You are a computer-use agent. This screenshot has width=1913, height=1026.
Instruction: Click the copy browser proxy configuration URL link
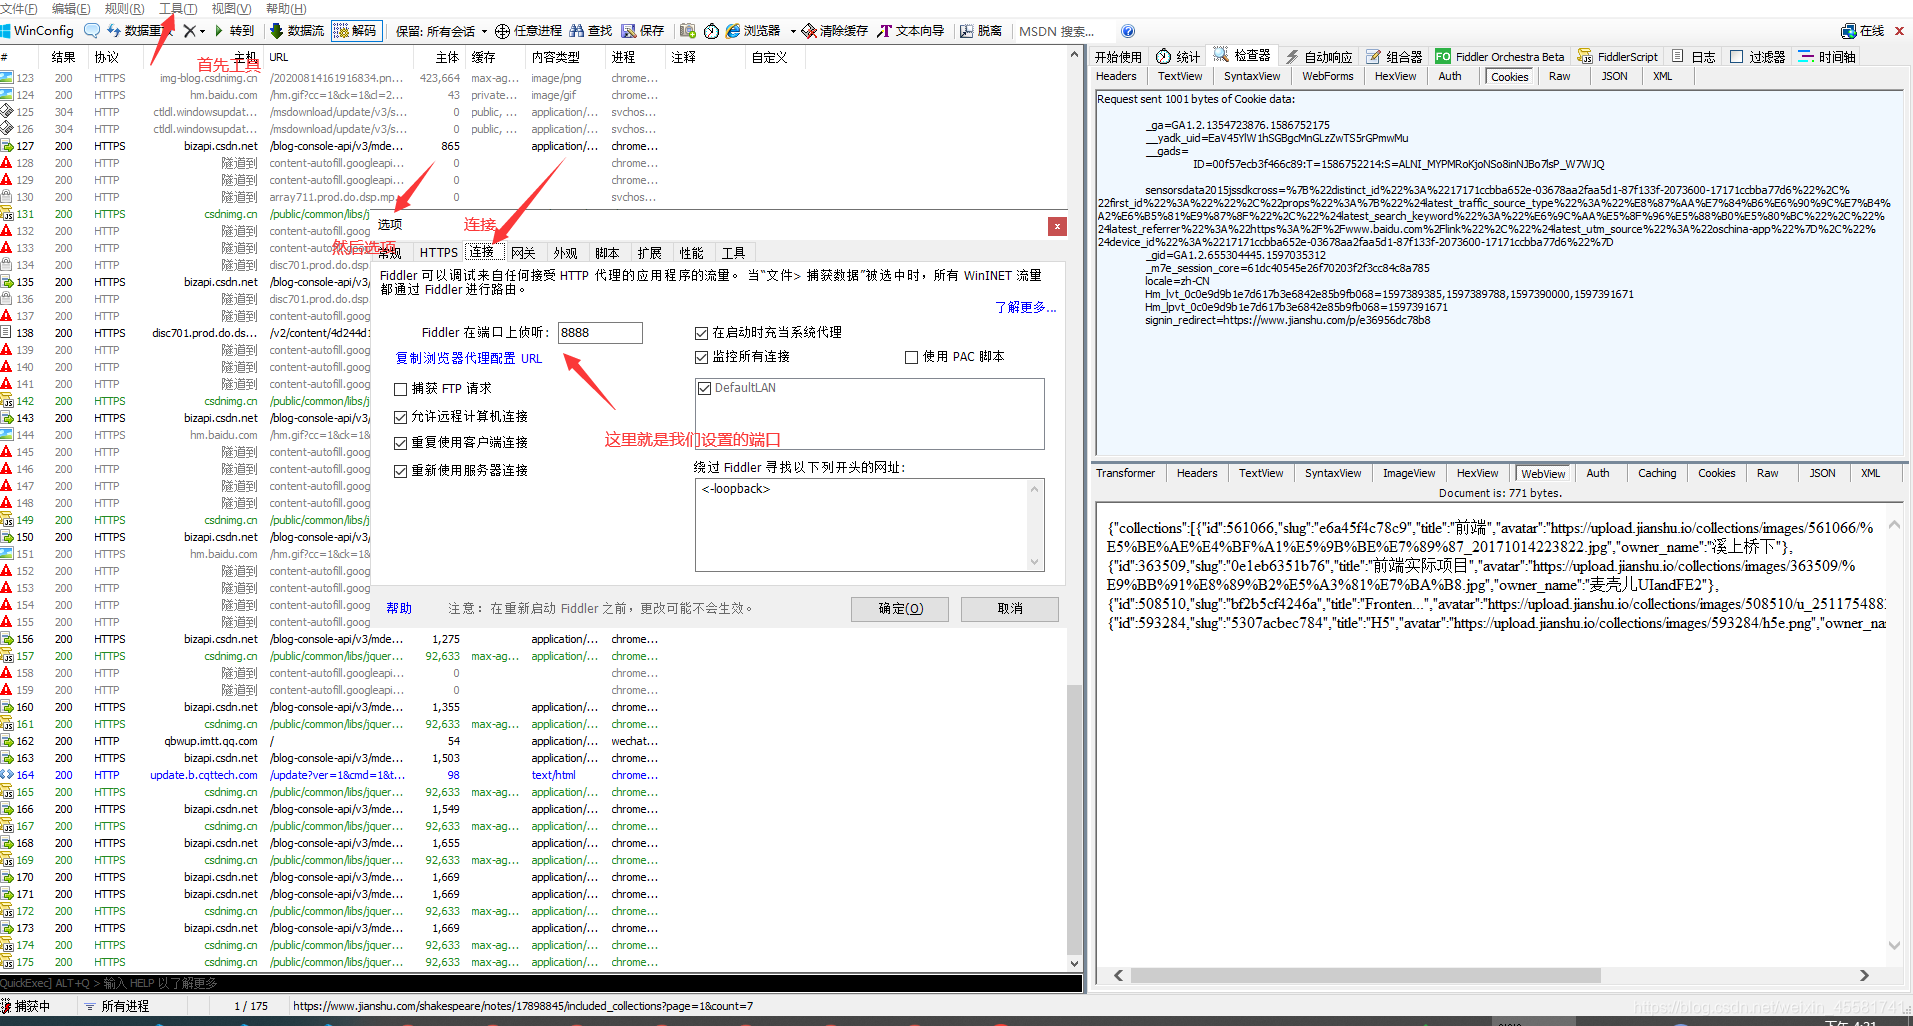click(469, 358)
